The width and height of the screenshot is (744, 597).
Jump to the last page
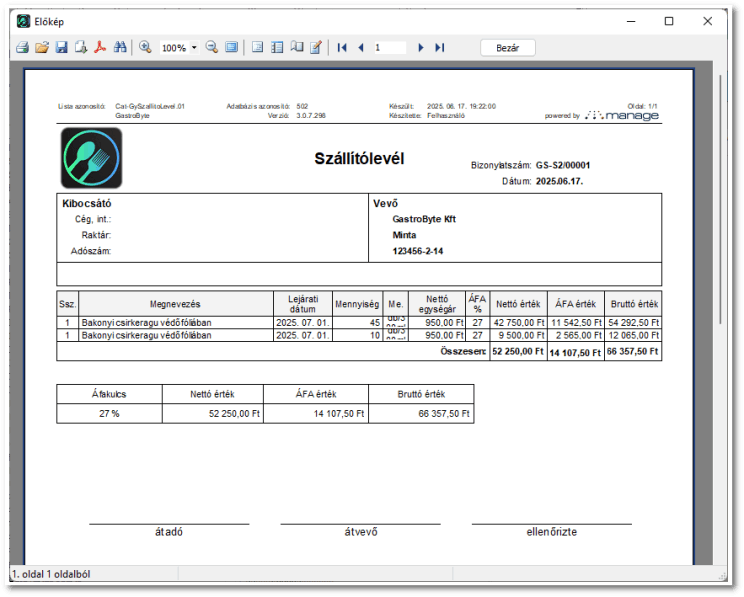pyautogui.click(x=439, y=47)
